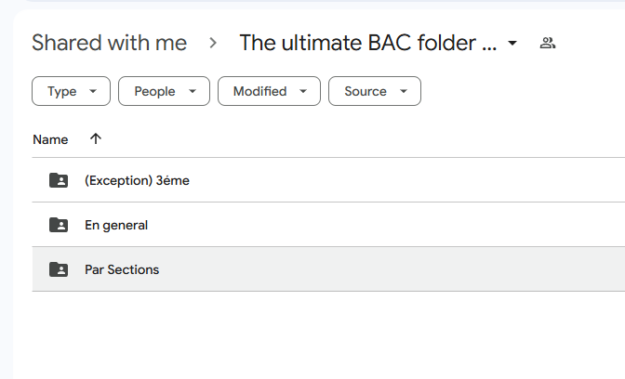Select the (Exception) 3éme folder row
Screen dimensions: 625x379
(x=328, y=180)
